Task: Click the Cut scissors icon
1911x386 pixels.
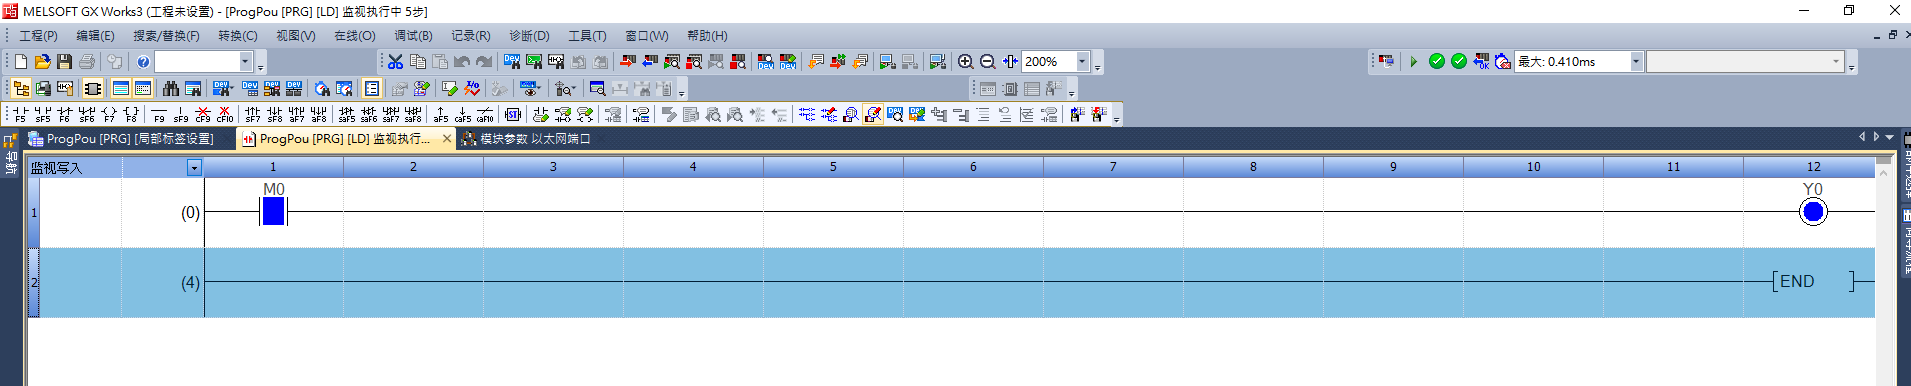Action: click(395, 61)
